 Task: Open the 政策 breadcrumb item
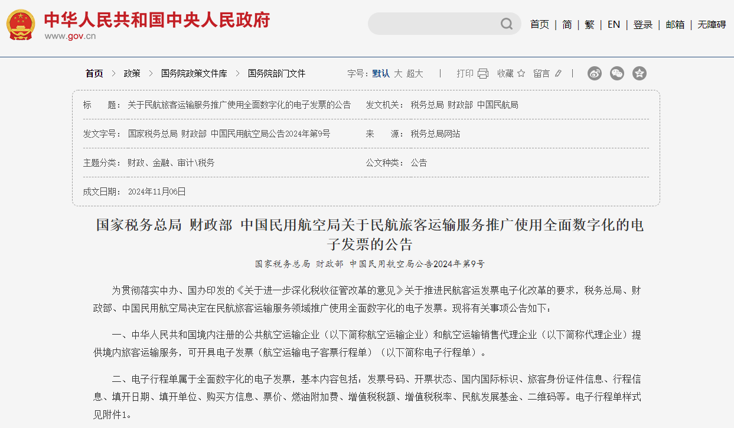[132, 73]
